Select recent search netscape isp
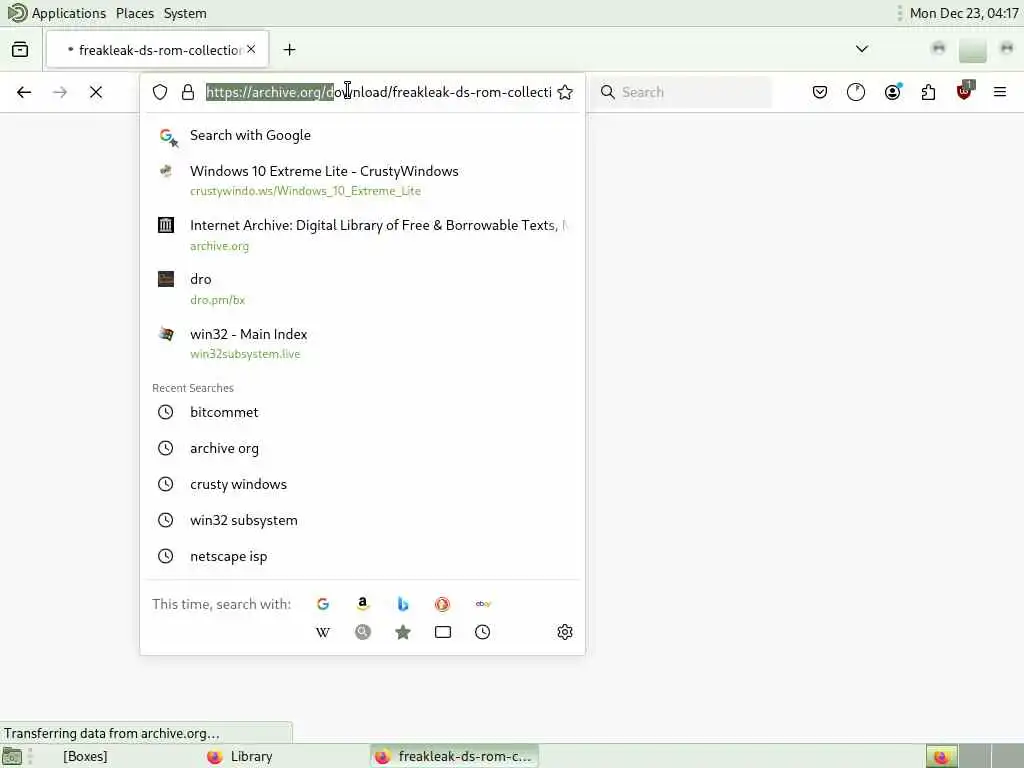 pyautogui.click(x=362, y=556)
